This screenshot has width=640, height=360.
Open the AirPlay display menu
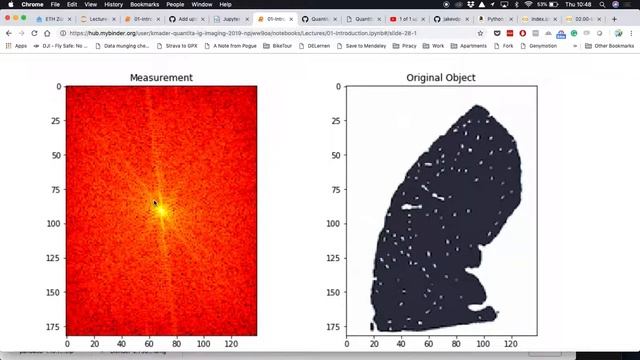coord(504,4)
